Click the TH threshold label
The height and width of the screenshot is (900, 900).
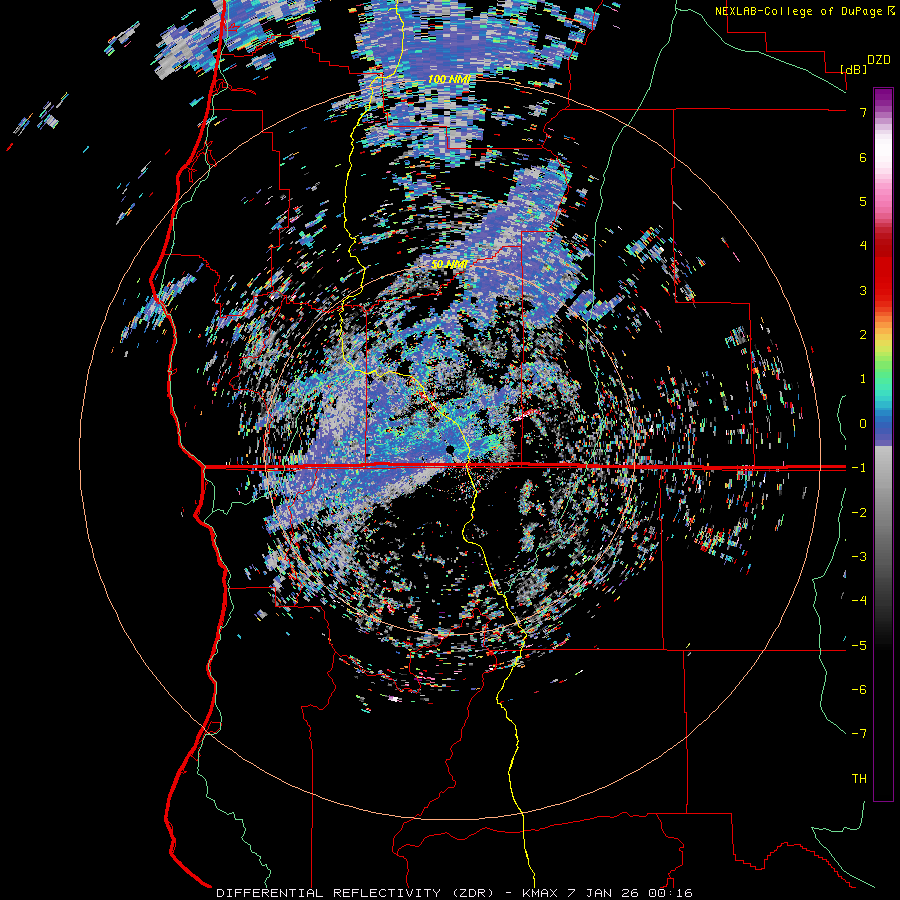click(x=859, y=779)
